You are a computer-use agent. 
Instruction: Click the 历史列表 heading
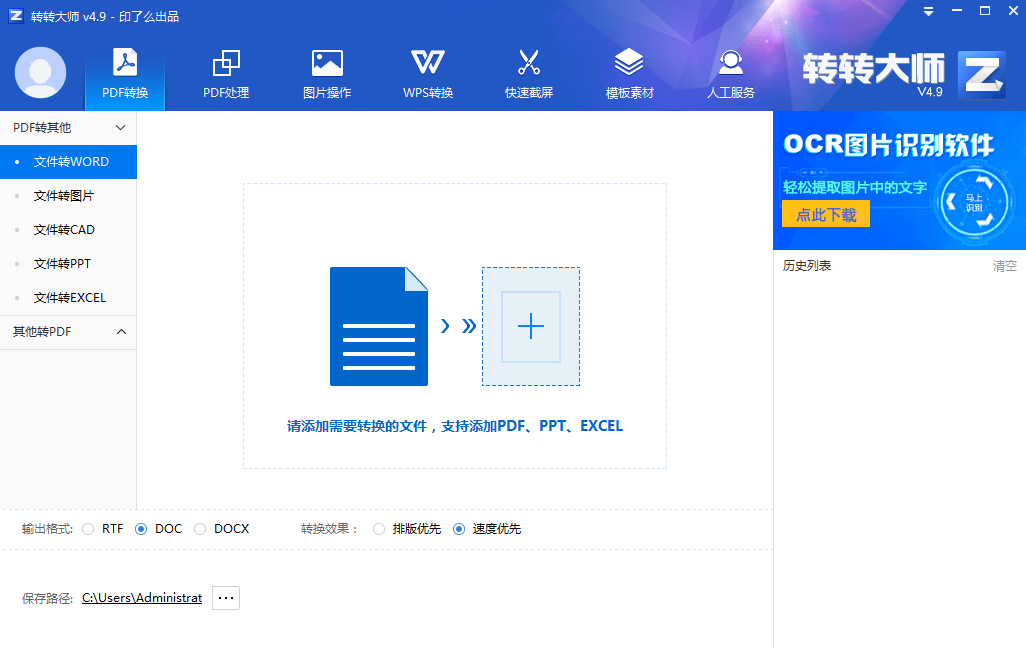point(807,266)
